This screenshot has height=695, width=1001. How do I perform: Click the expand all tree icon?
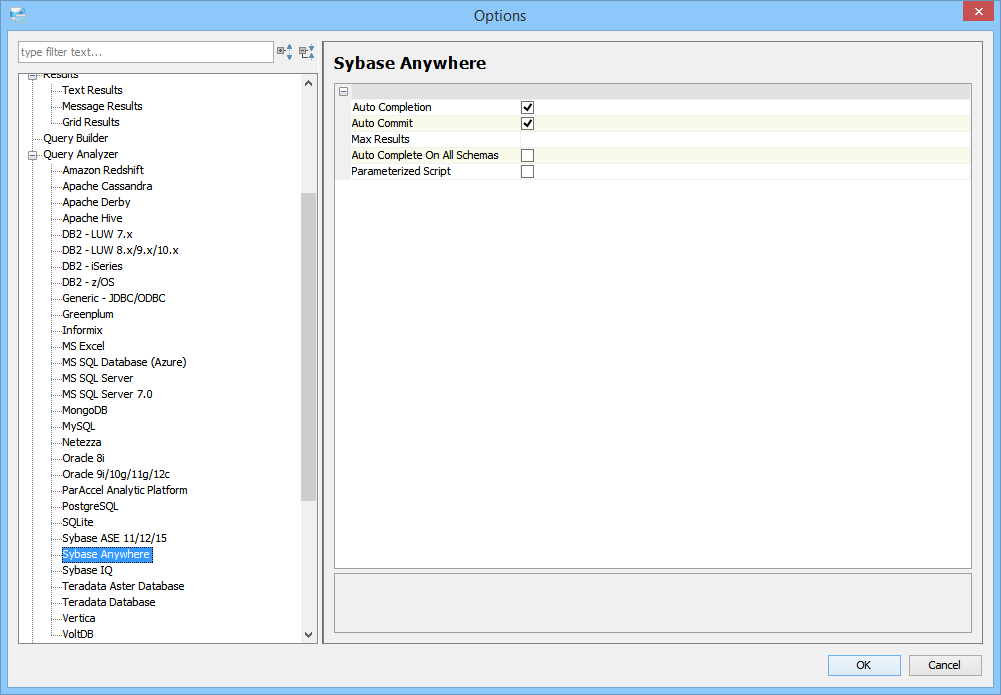click(x=285, y=52)
